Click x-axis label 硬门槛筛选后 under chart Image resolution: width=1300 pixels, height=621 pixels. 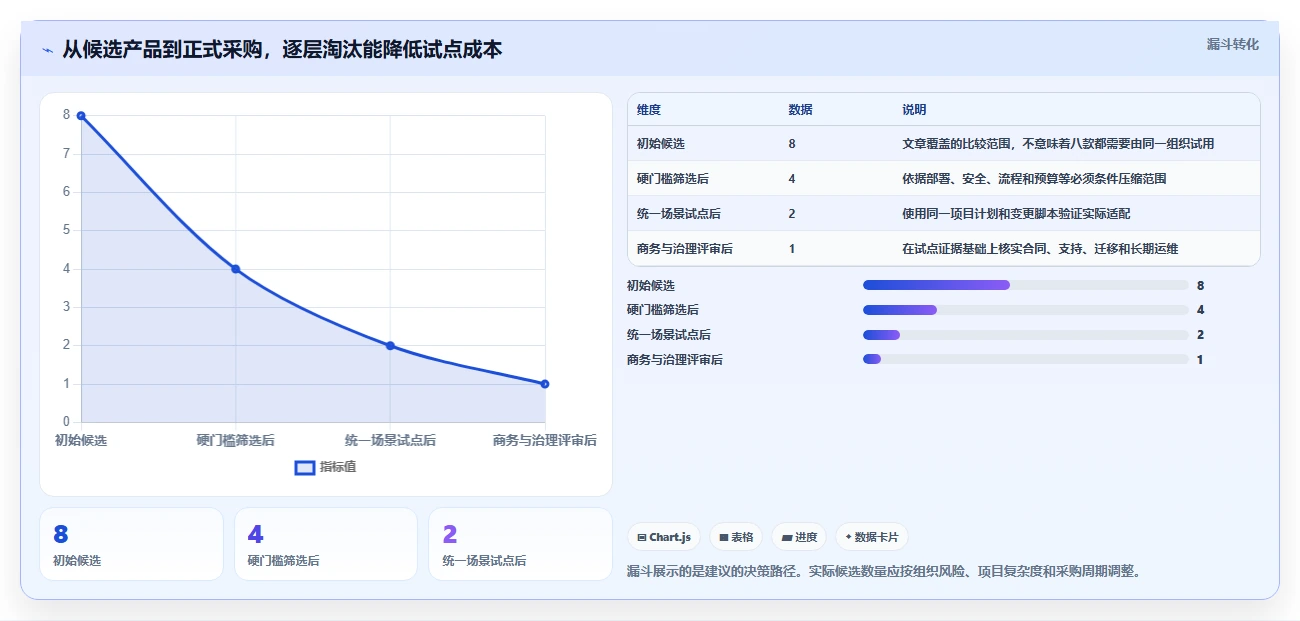(x=236, y=440)
